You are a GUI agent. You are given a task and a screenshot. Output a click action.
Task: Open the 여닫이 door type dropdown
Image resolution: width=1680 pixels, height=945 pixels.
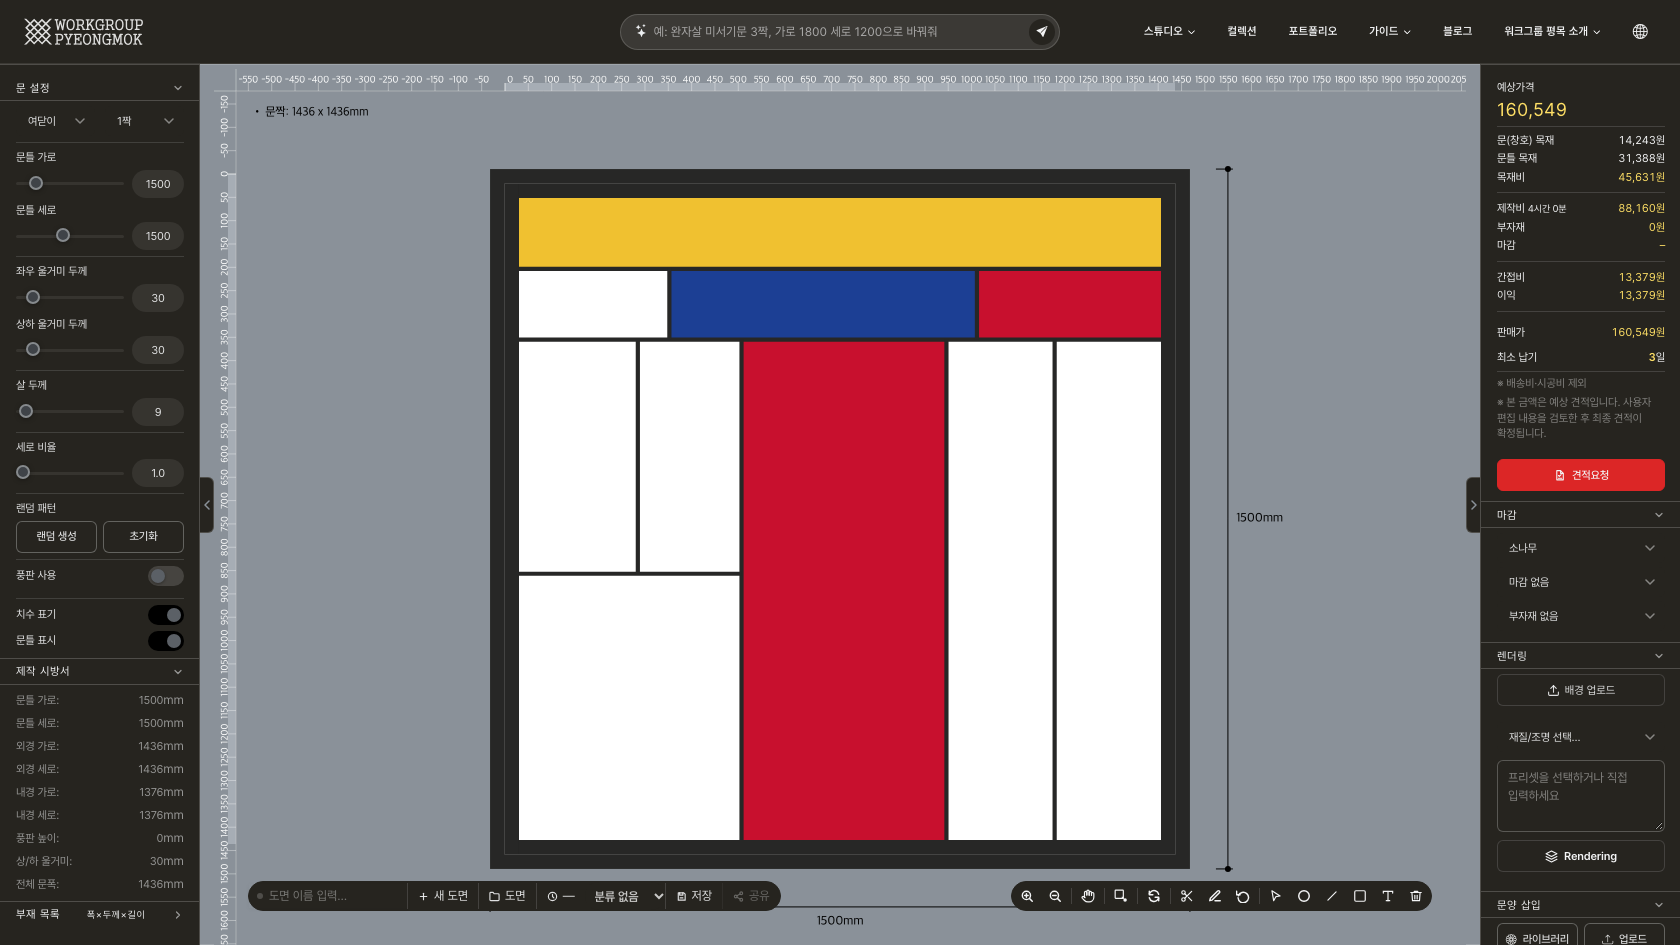point(56,121)
